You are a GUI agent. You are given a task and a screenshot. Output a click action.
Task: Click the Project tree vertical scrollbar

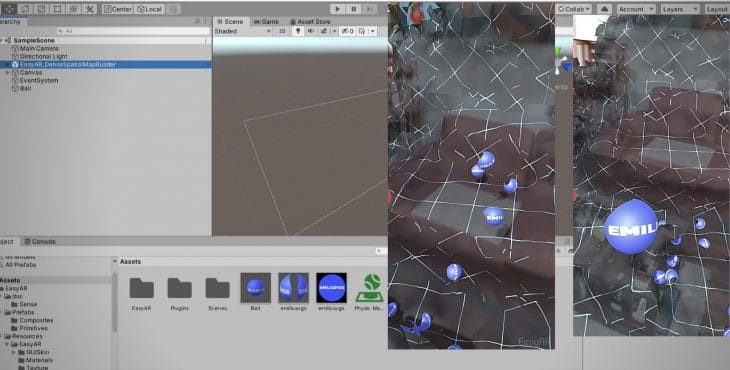[x=114, y=303]
